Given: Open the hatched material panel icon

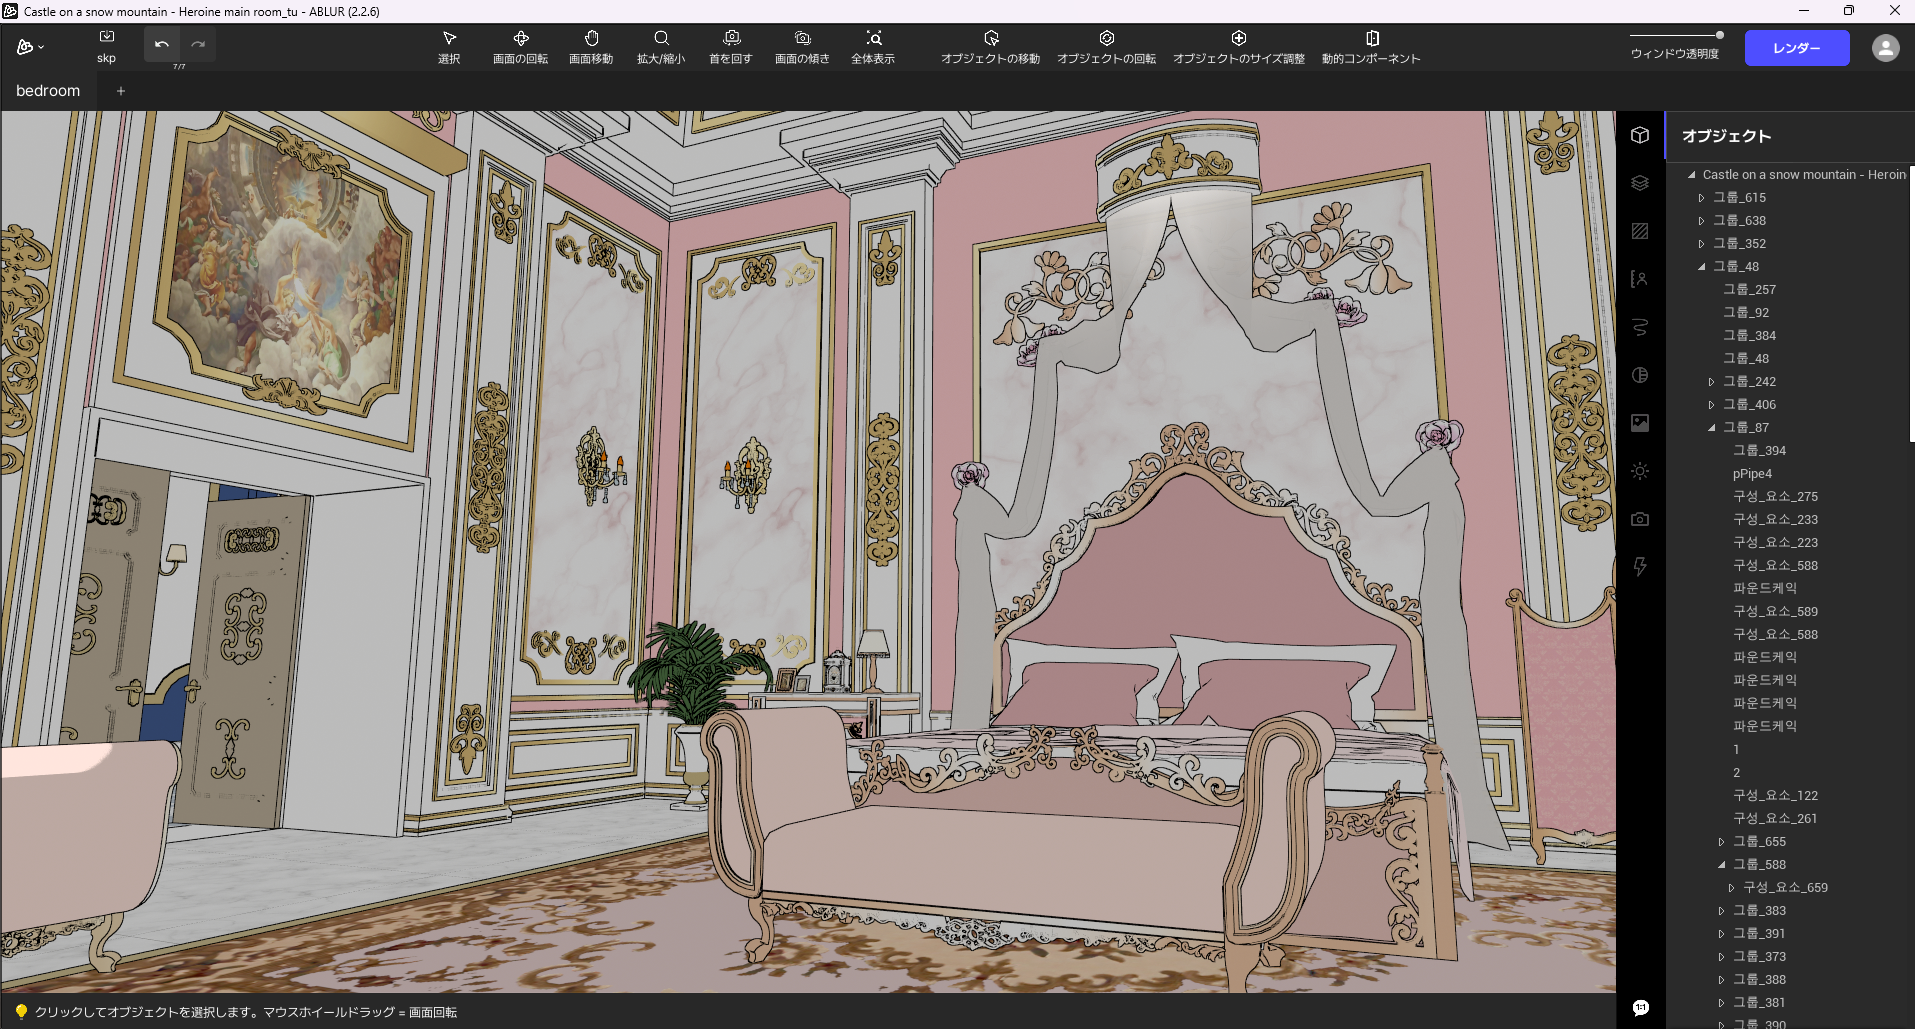Looking at the screenshot, I should tap(1640, 231).
